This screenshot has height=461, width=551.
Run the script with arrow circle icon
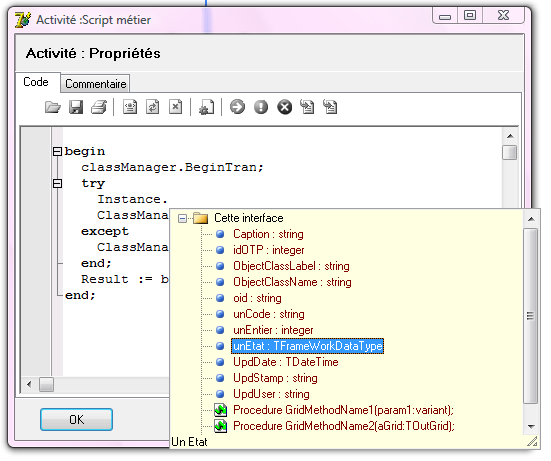click(238, 107)
